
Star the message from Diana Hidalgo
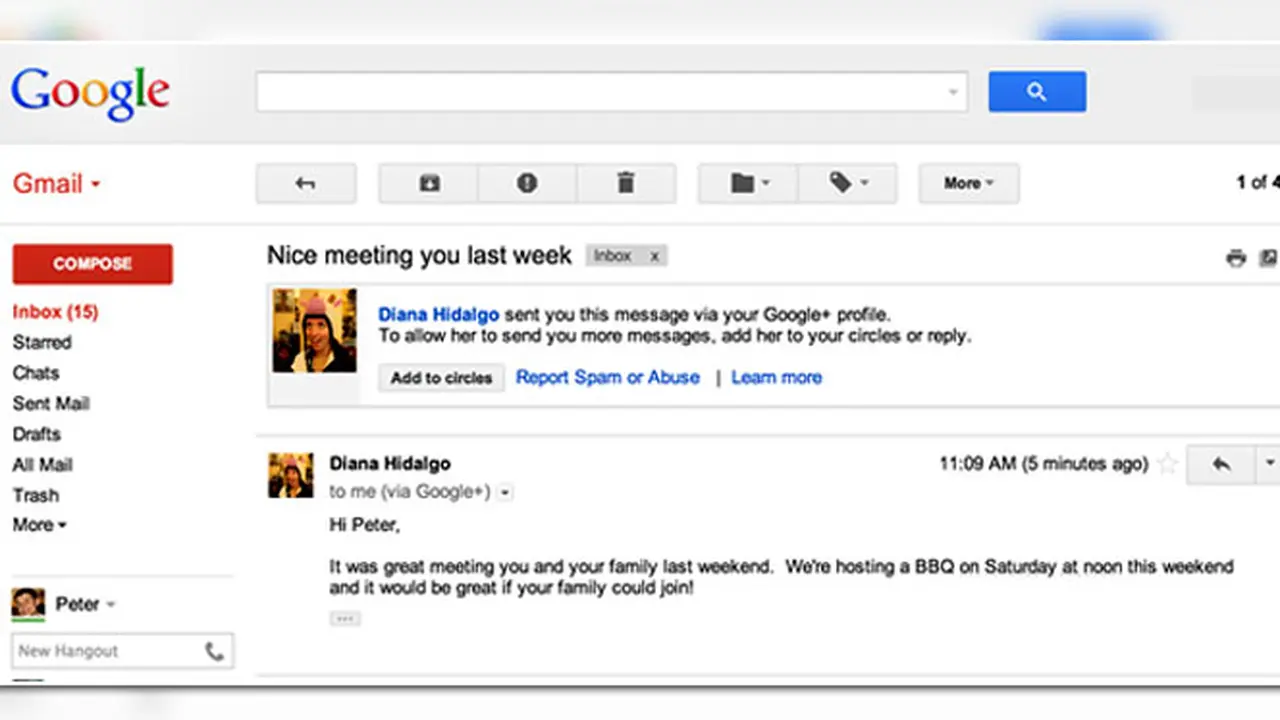1166,464
